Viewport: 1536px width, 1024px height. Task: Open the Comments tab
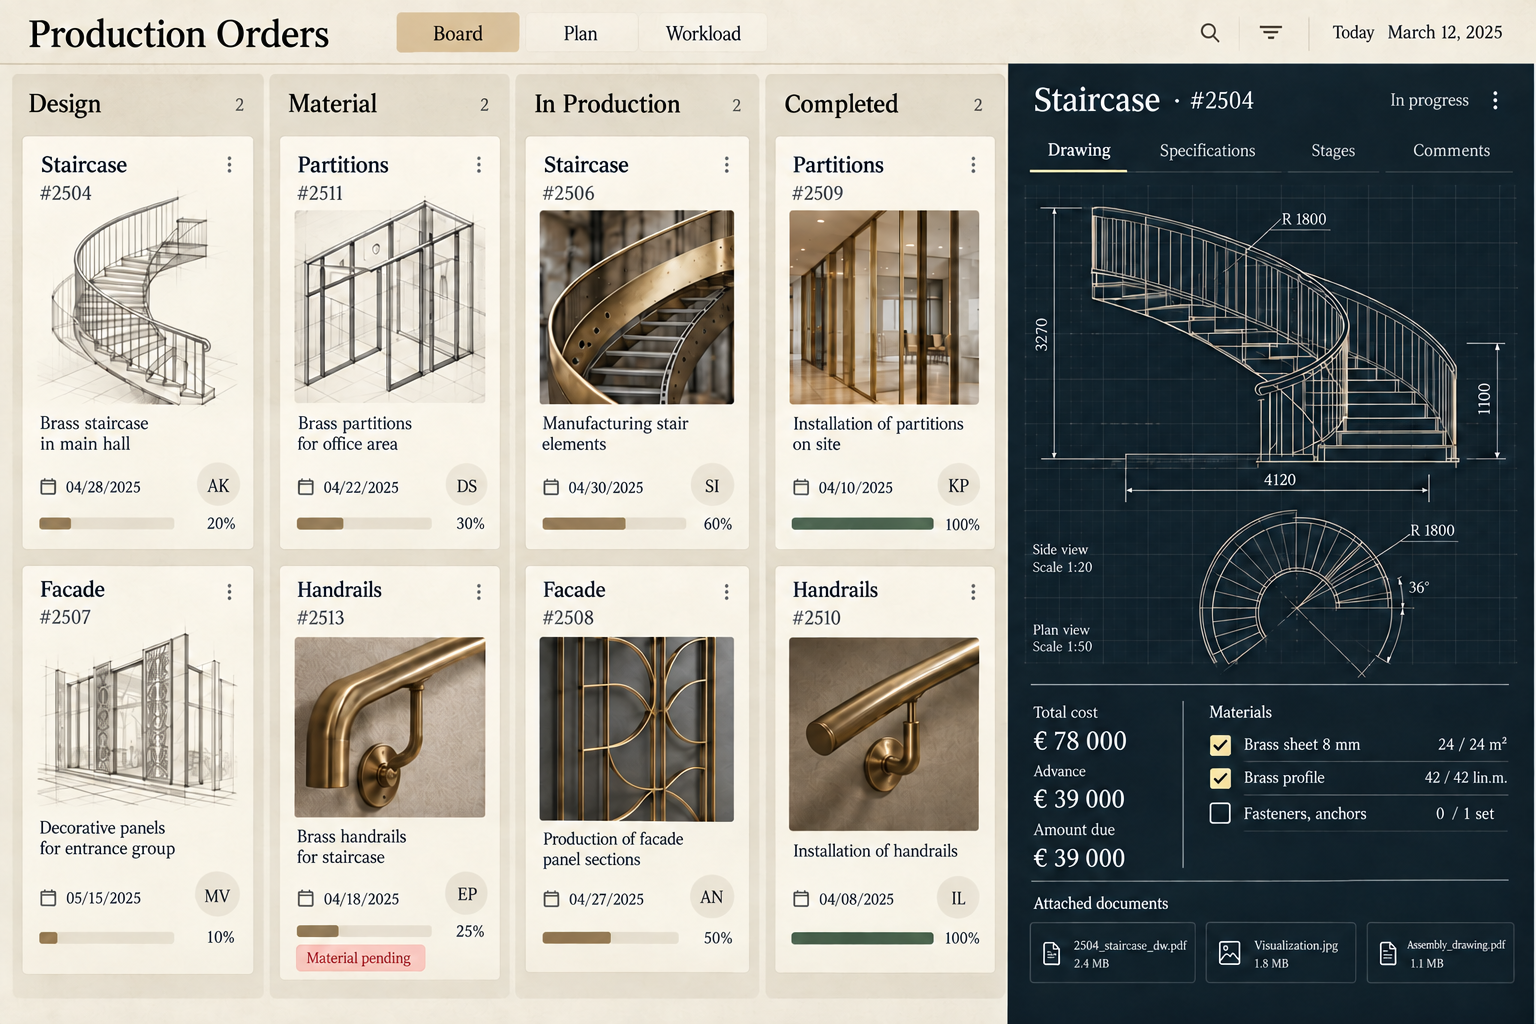1451,151
